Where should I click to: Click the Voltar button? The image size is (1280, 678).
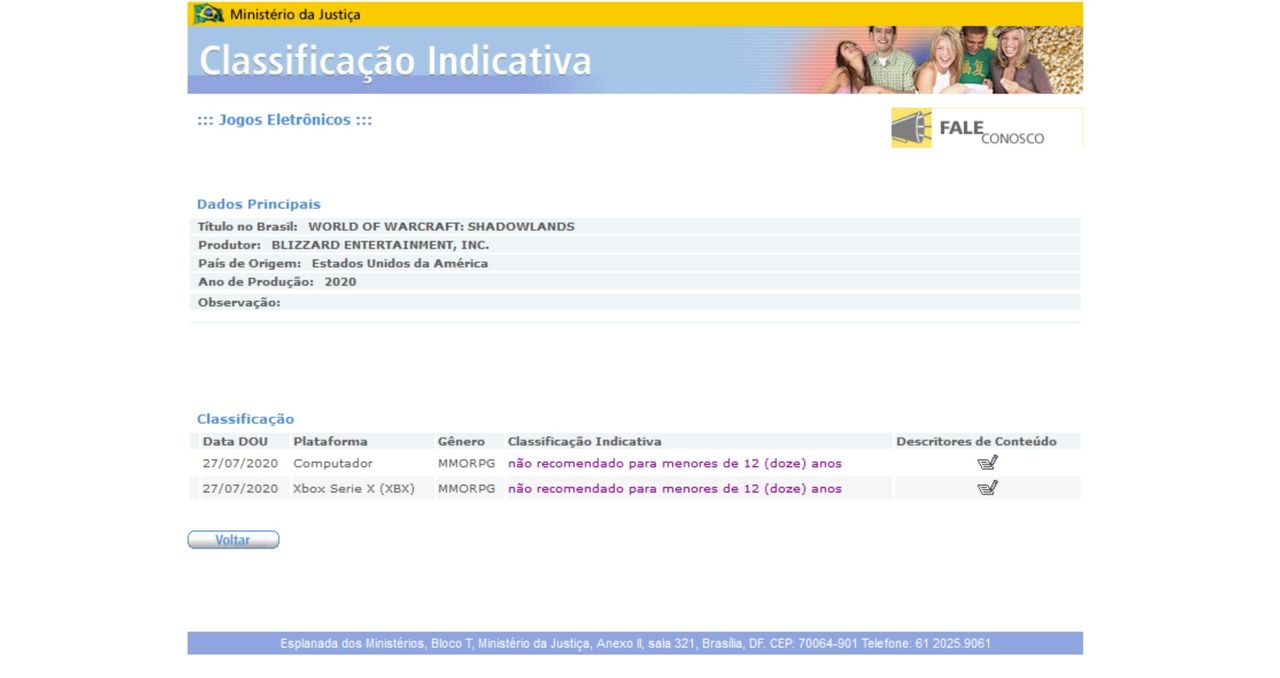click(x=233, y=540)
